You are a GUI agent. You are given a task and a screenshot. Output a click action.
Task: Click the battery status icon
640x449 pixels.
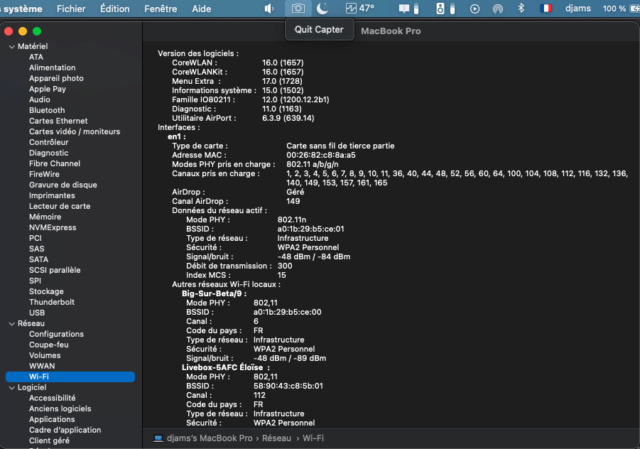[635, 9]
